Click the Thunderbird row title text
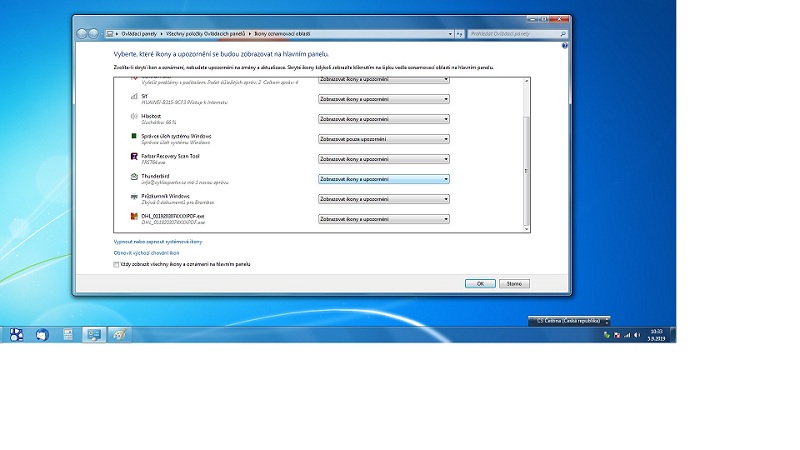The image size is (800, 450). (x=155, y=176)
